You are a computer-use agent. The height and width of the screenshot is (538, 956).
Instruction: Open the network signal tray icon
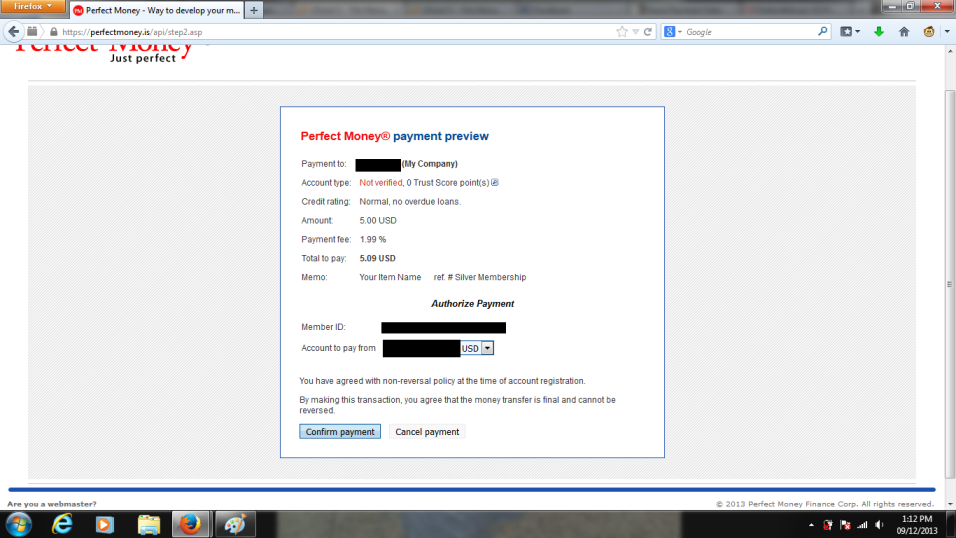(862, 525)
